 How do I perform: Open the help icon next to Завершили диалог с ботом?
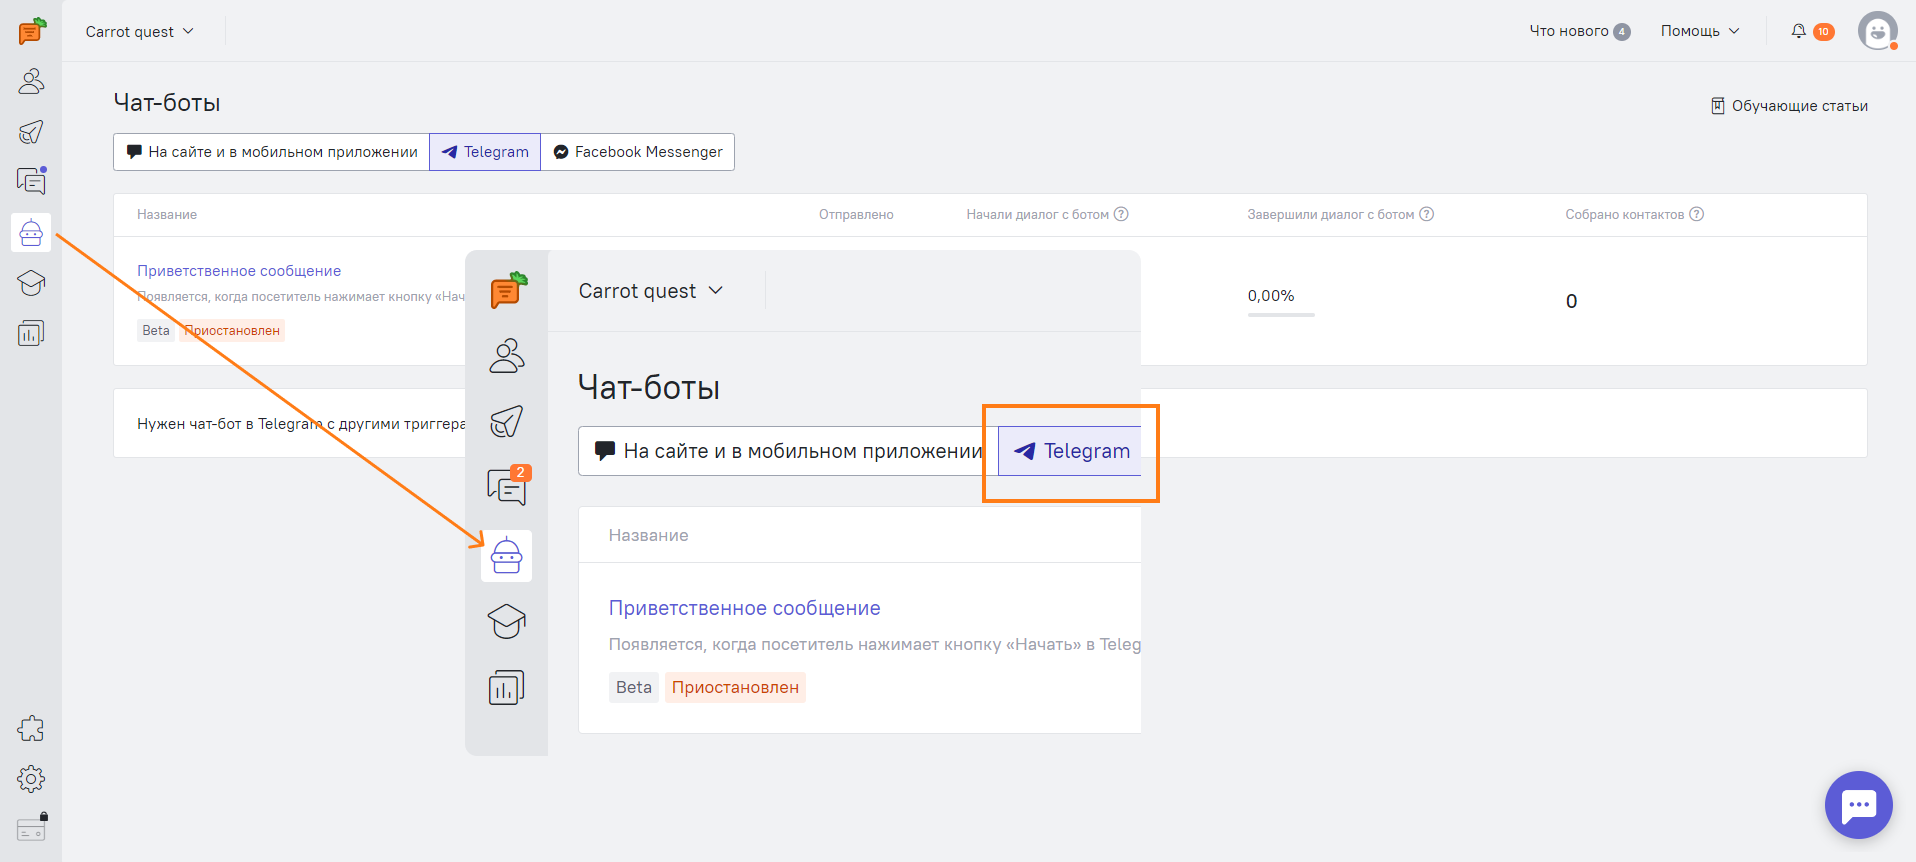(x=1427, y=214)
